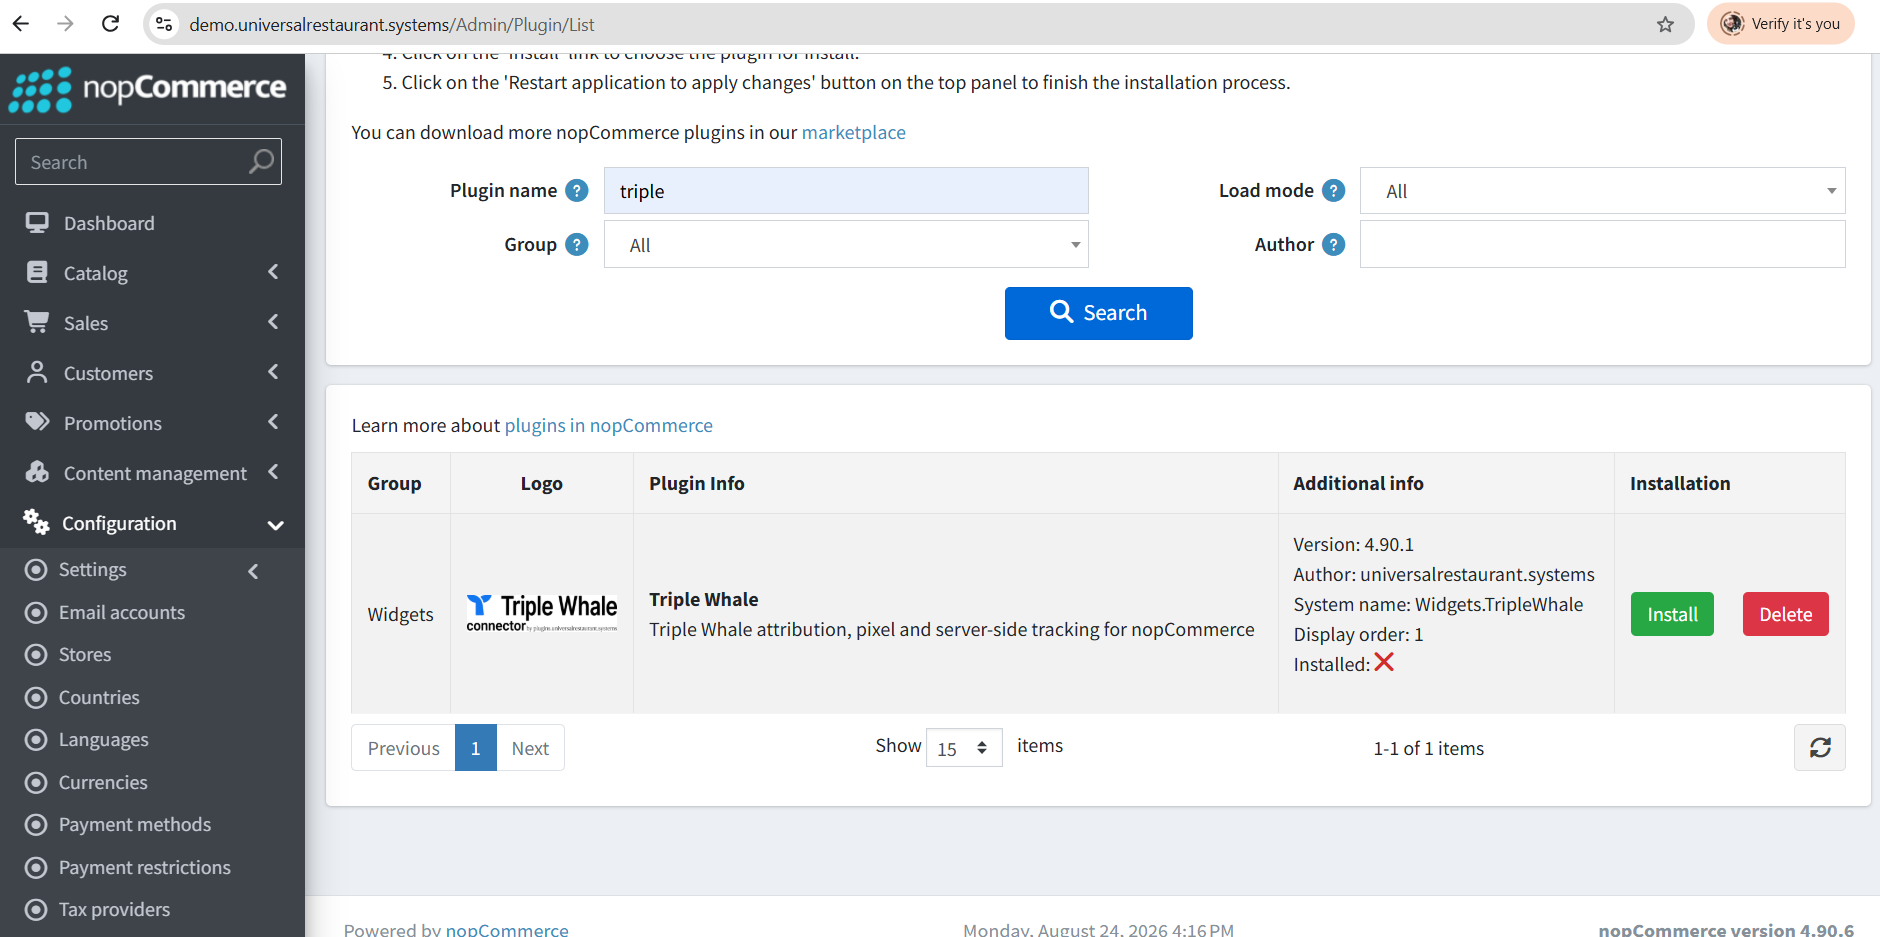Click the Triple Whale logo thumbnail
Viewport: 1880px width, 937px height.
tap(542, 613)
